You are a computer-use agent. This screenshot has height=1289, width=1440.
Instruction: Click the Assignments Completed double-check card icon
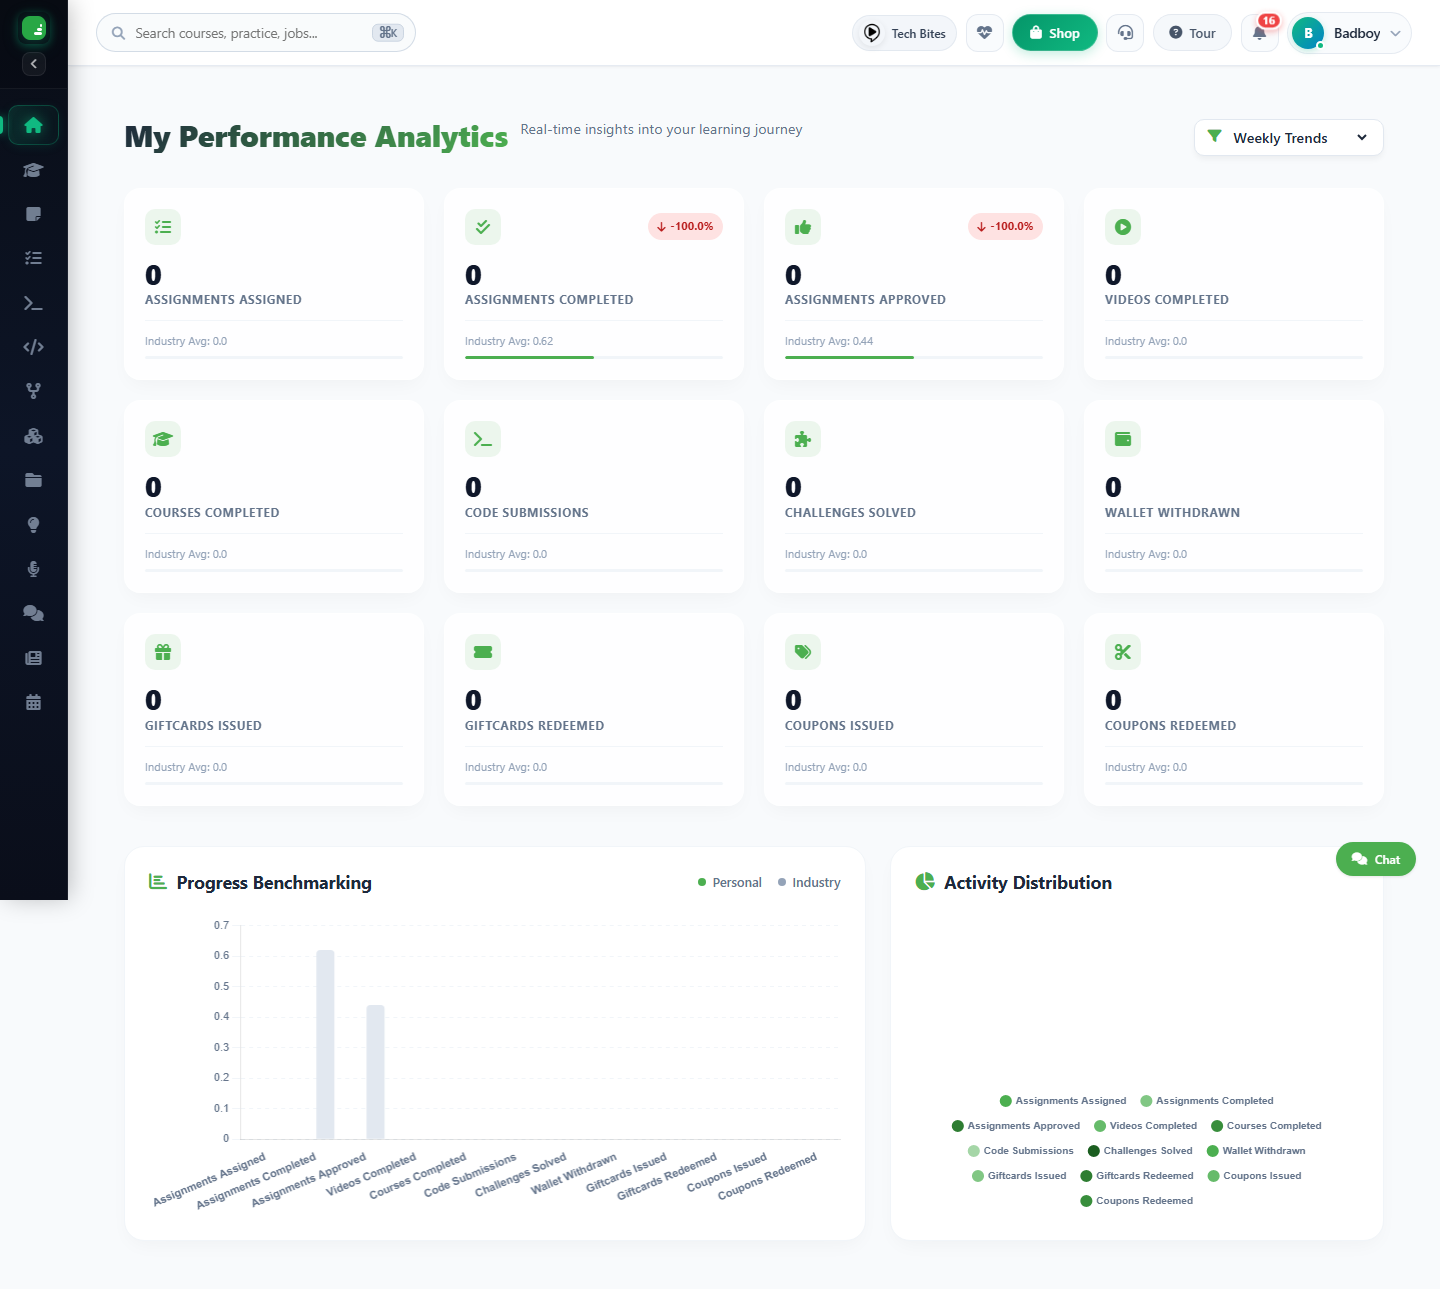[x=483, y=227]
